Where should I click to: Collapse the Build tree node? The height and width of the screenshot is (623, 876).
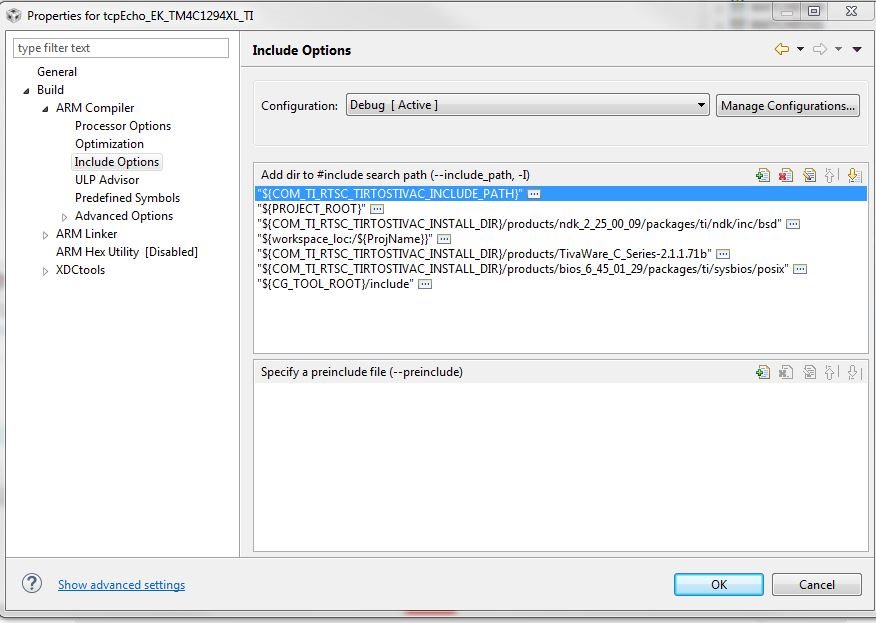pos(26,91)
